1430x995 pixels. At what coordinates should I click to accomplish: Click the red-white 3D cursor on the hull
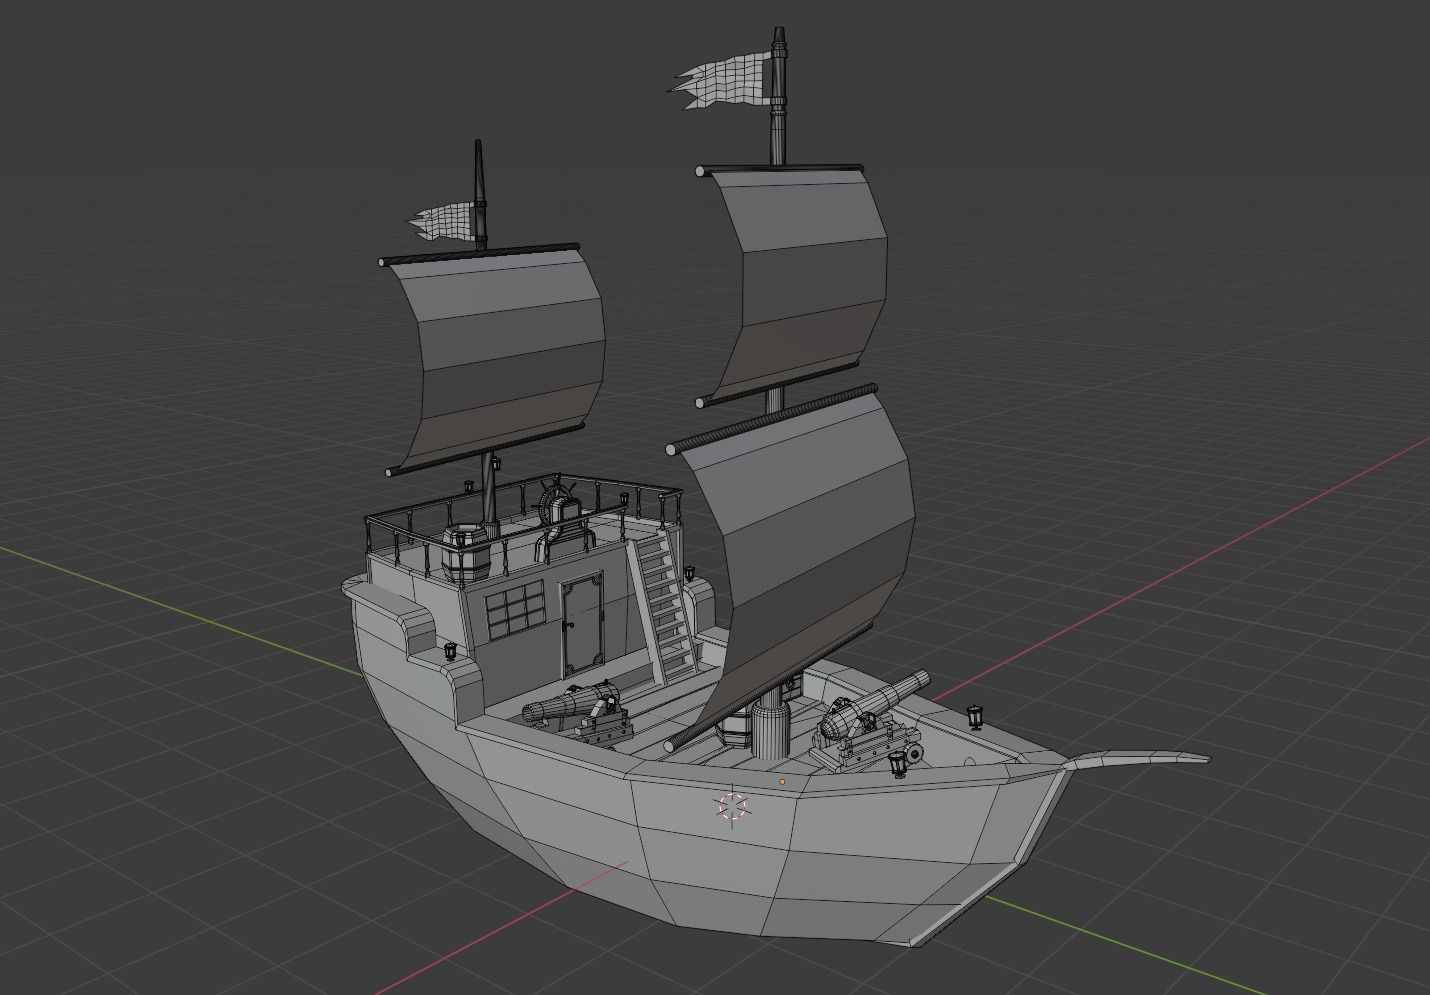(x=732, y=808)
